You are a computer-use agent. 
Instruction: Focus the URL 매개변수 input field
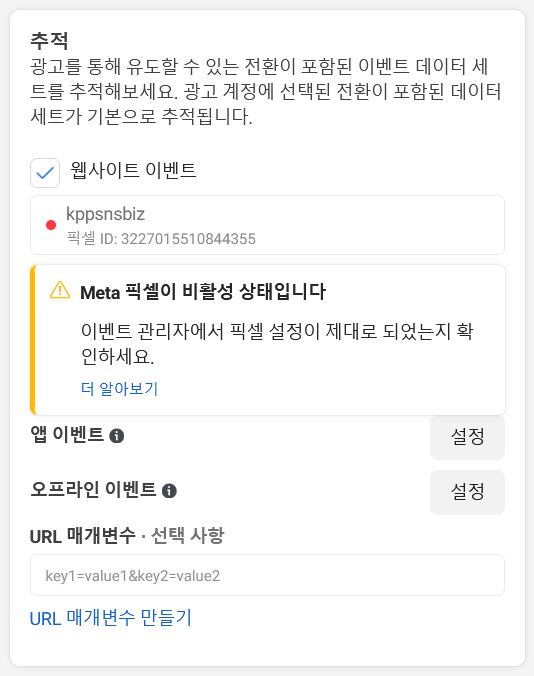267,575
